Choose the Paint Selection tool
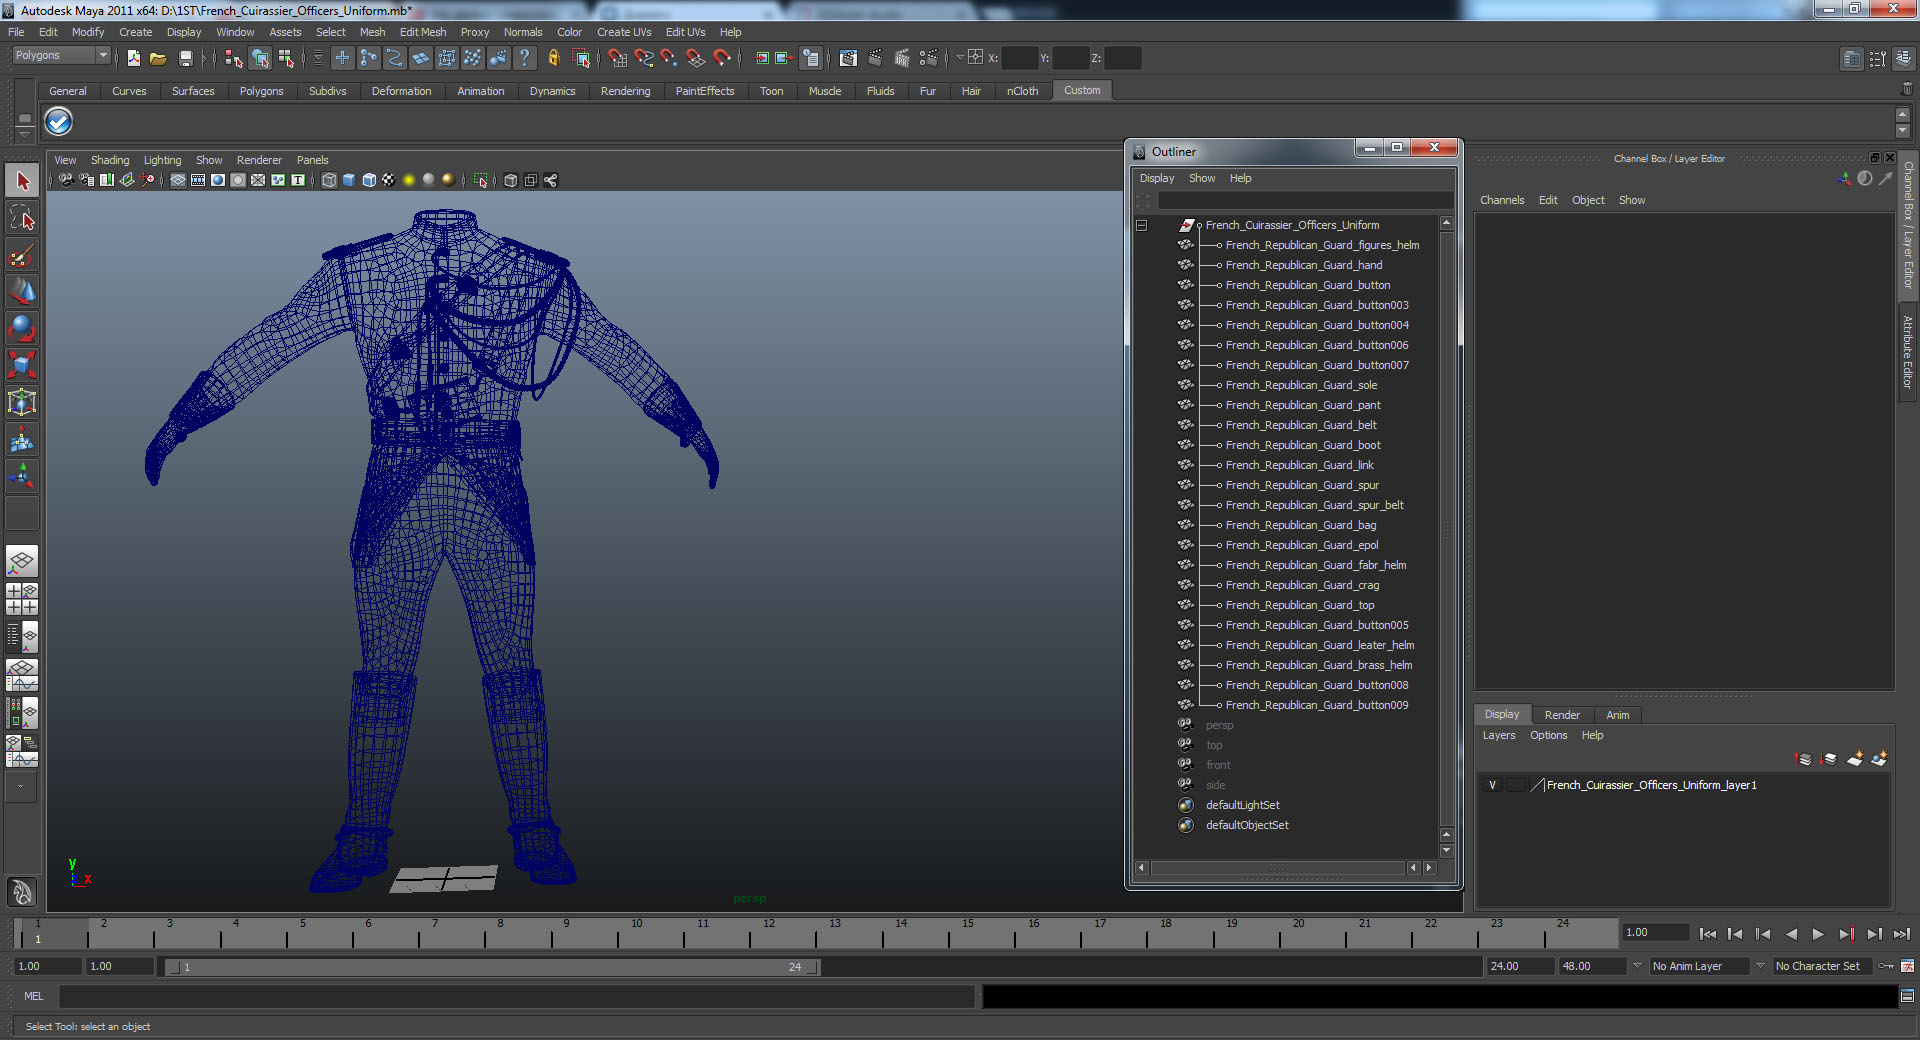This screenshot has width=1920, height=1040. pyautogui.click(x=22, y=255)
